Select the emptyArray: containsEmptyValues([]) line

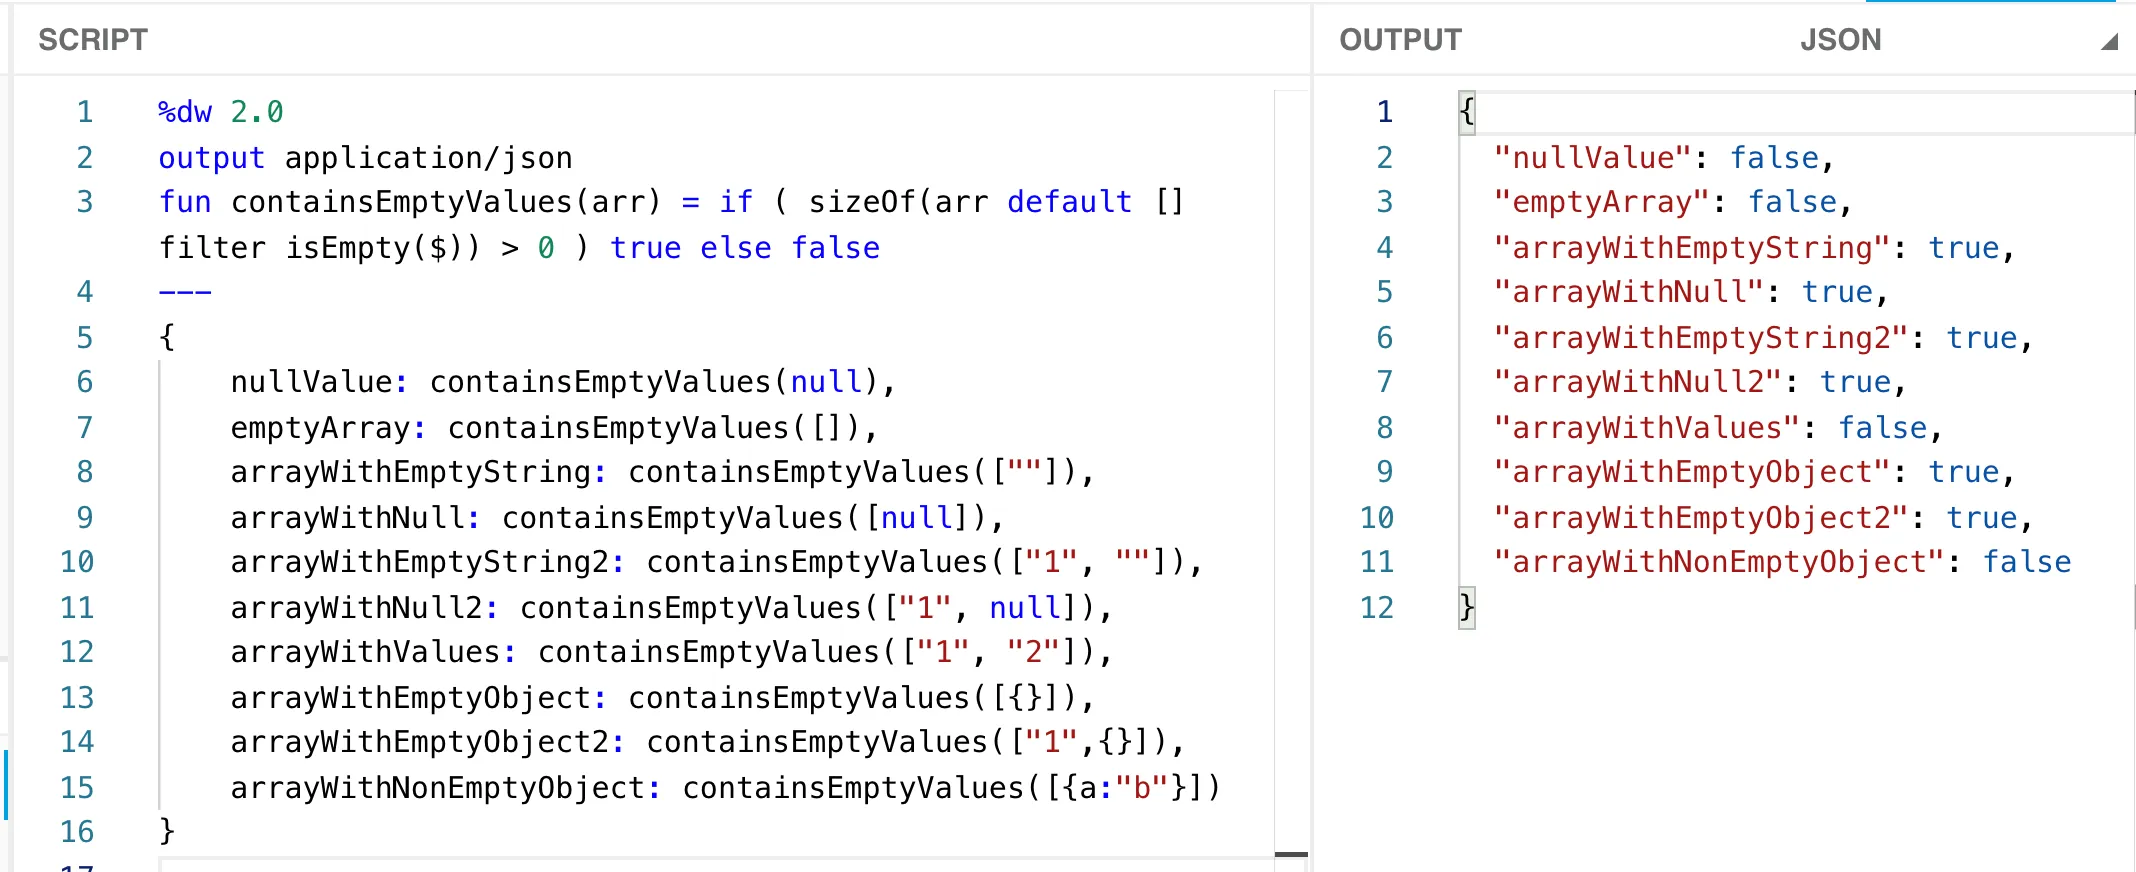click(x=554, y=428)
